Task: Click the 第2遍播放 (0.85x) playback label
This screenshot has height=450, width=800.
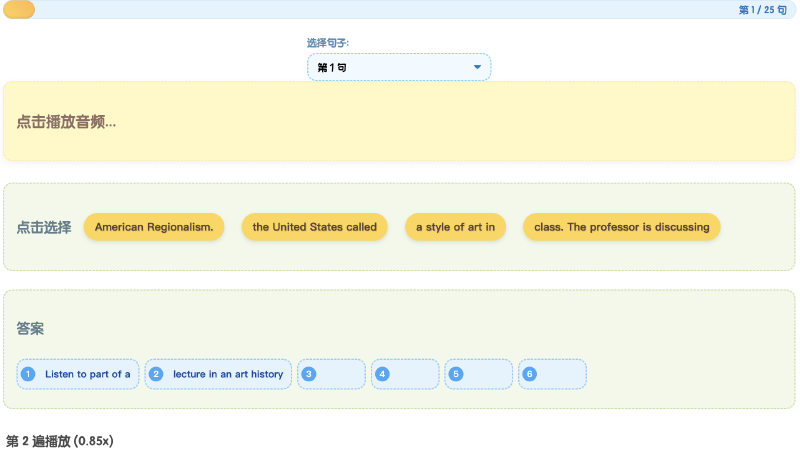Action: [x=60, y=440]
